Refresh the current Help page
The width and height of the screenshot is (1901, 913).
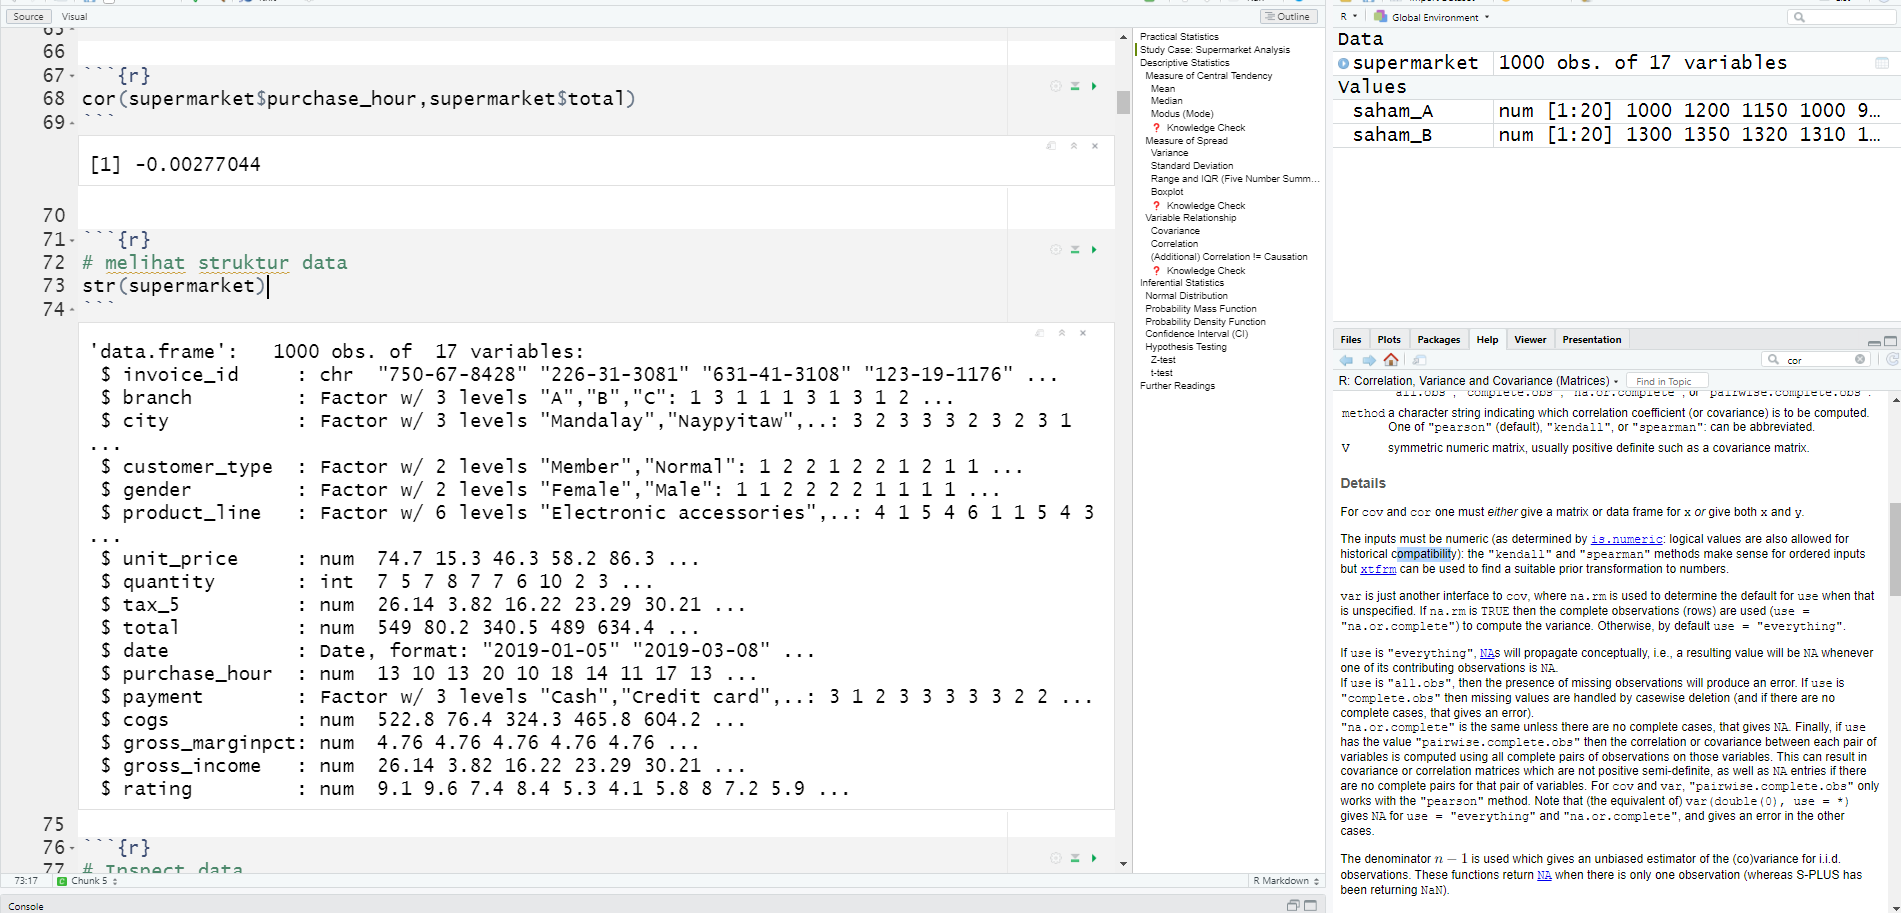[1890, 358]
